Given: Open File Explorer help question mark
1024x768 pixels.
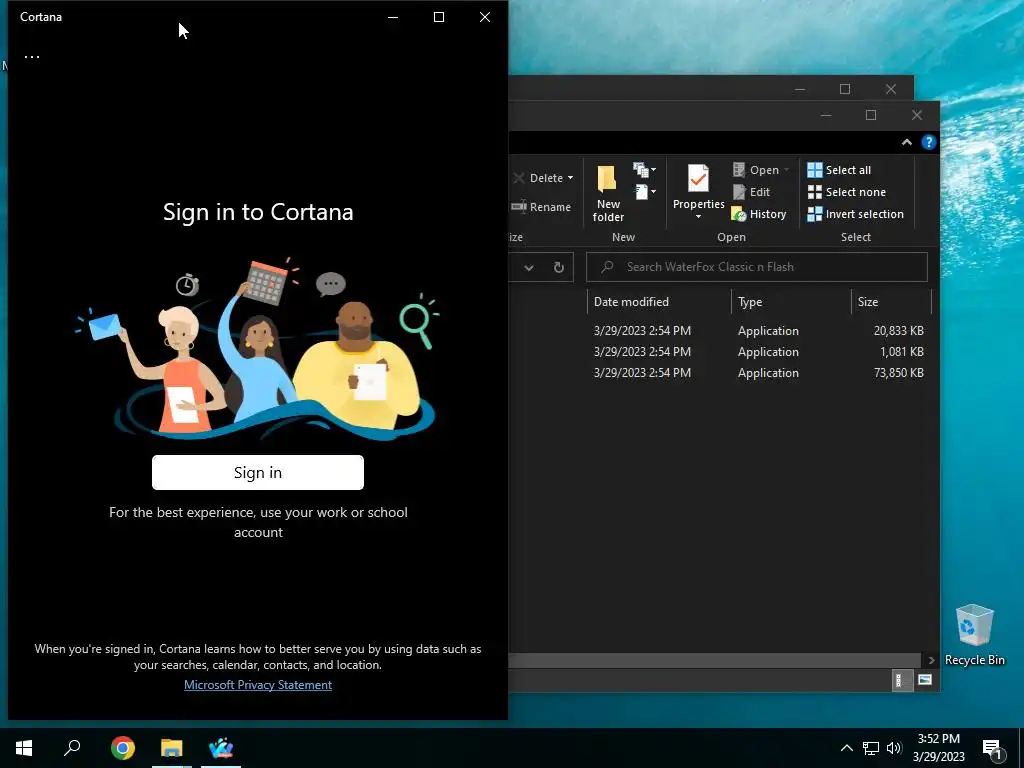Looking at the screenshot, I should point(928,142).
